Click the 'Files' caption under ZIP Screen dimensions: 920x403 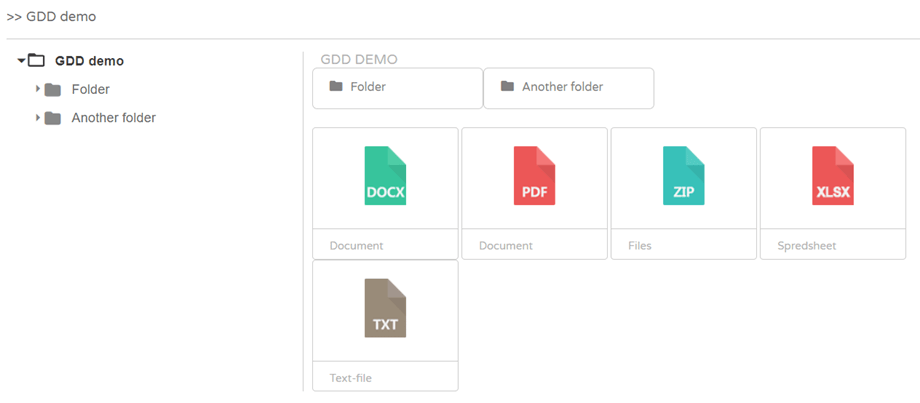[639, 246]
